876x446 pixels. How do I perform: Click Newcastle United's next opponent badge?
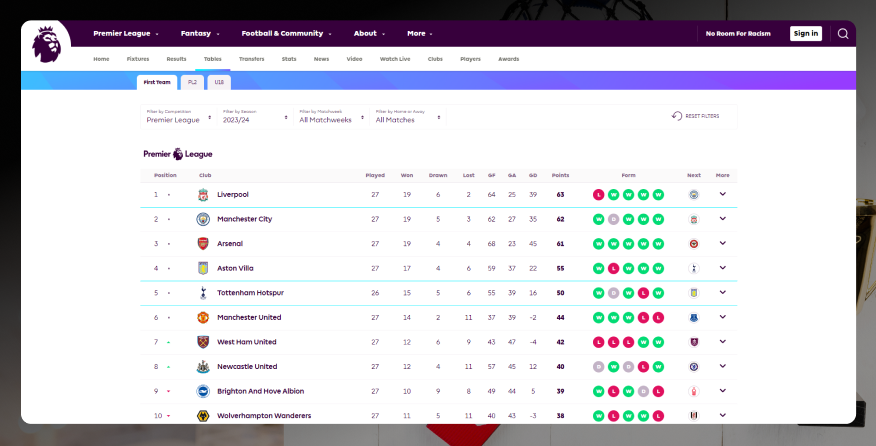click(x=694, y=367)
